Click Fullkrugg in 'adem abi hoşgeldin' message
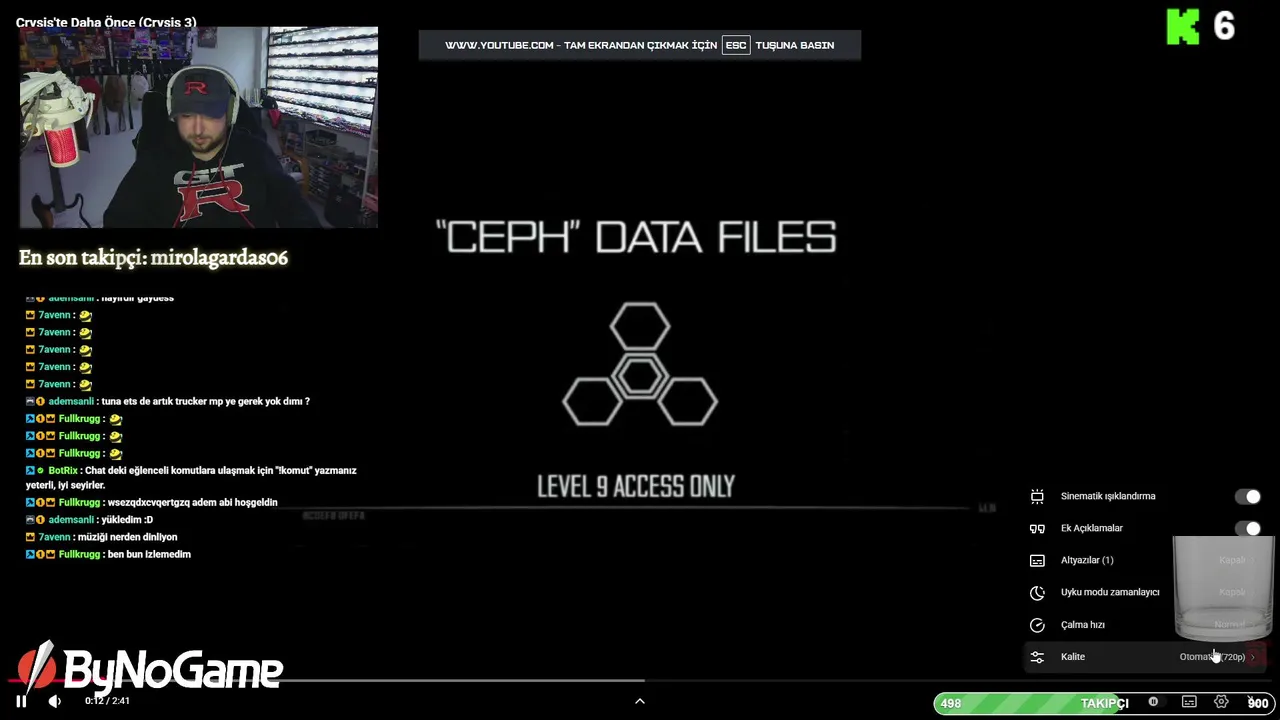 coord(80,502)
